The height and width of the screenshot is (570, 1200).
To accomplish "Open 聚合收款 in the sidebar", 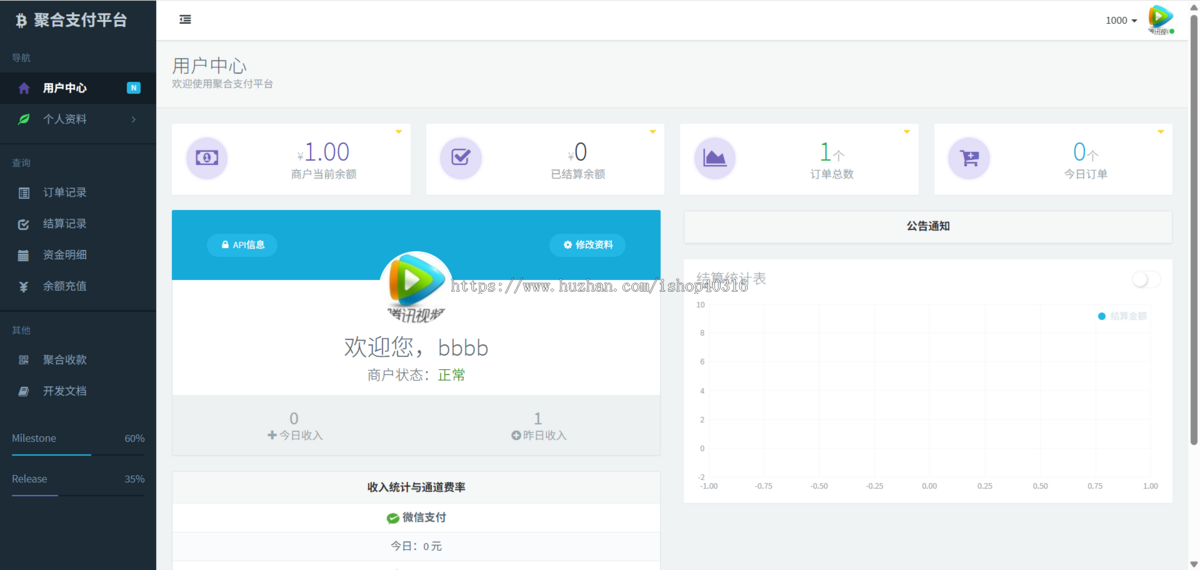I will coord(78,360).
